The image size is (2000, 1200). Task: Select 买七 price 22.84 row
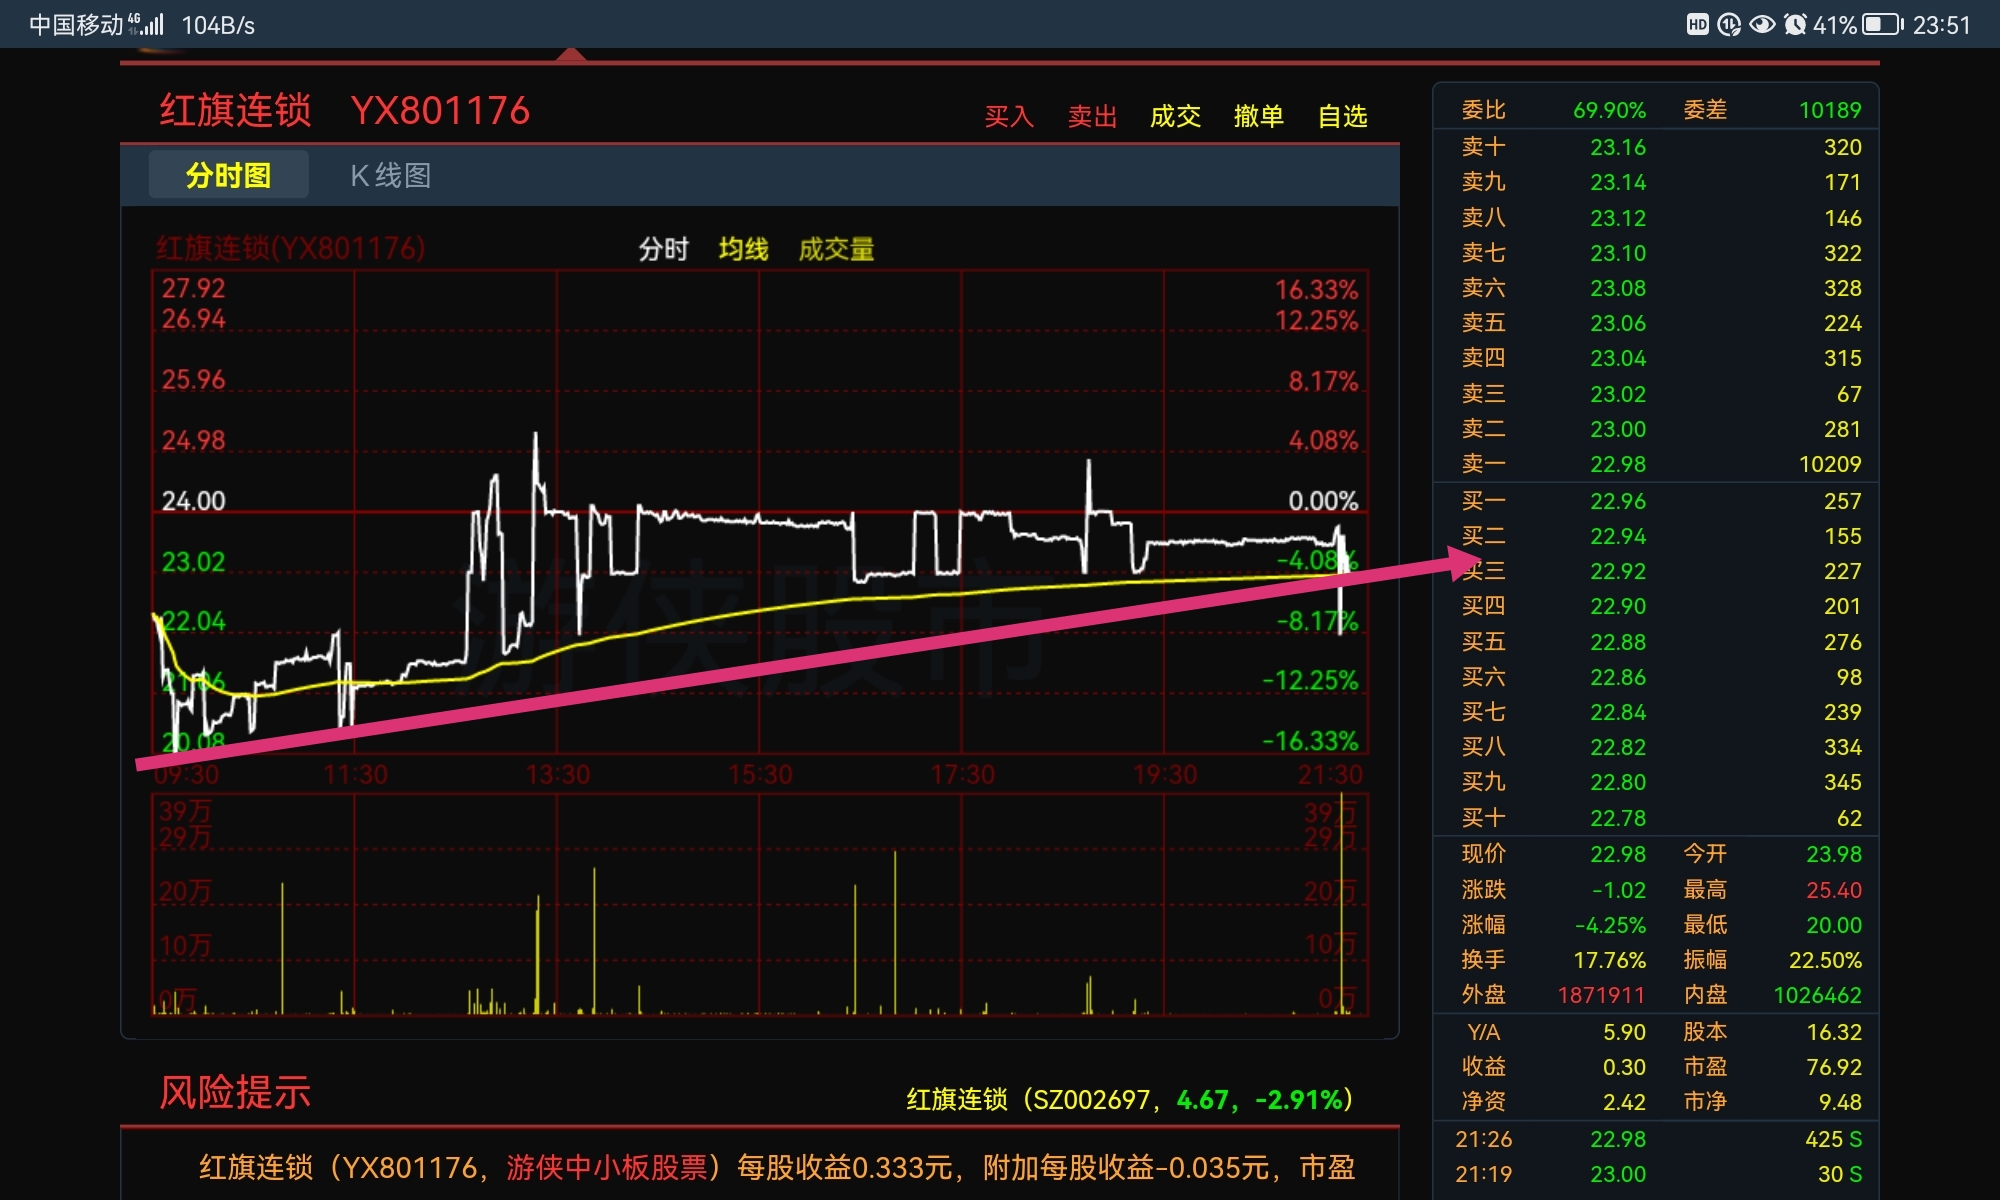point(1656,712)
